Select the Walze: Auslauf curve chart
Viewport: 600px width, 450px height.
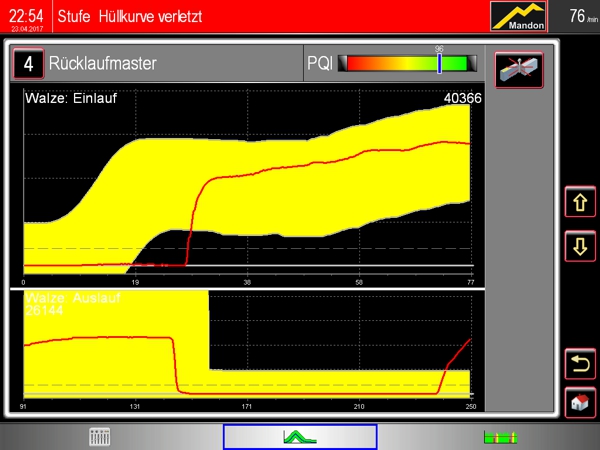click(250, 350)
